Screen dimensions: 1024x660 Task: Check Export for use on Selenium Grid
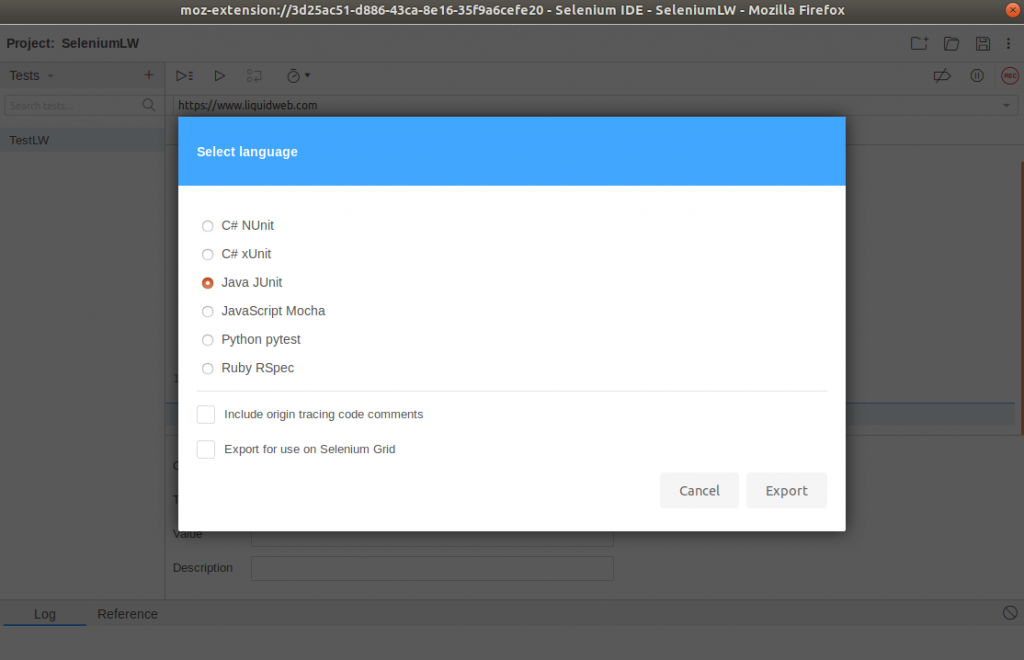pyautogui.click(x=205, y=449)
